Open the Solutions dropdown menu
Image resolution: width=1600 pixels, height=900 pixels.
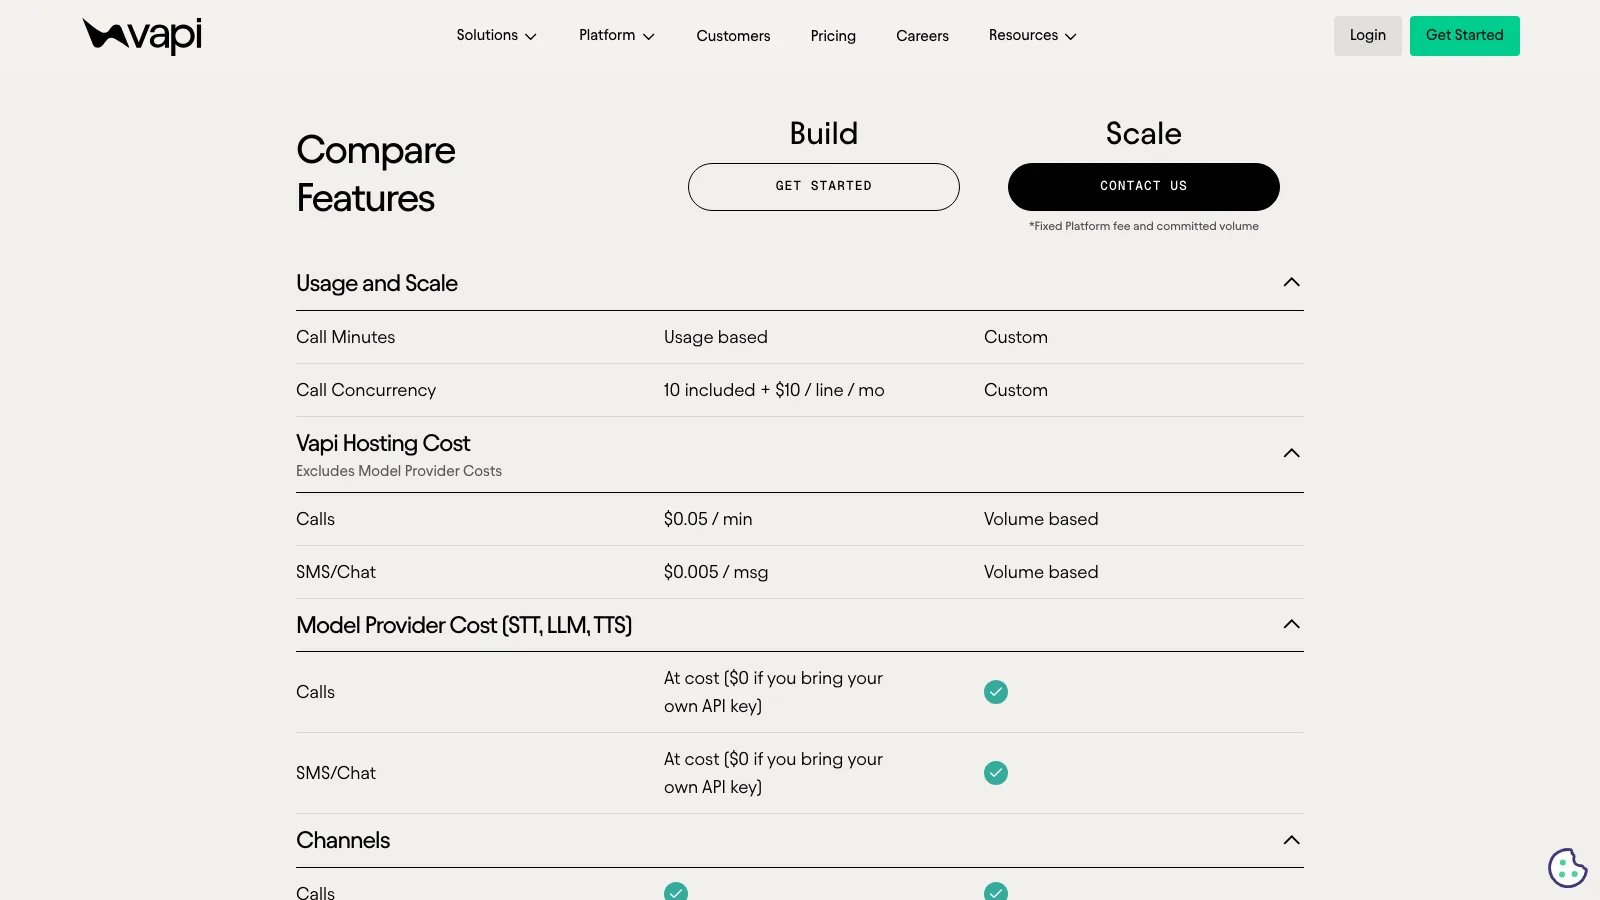click(497, 36)
